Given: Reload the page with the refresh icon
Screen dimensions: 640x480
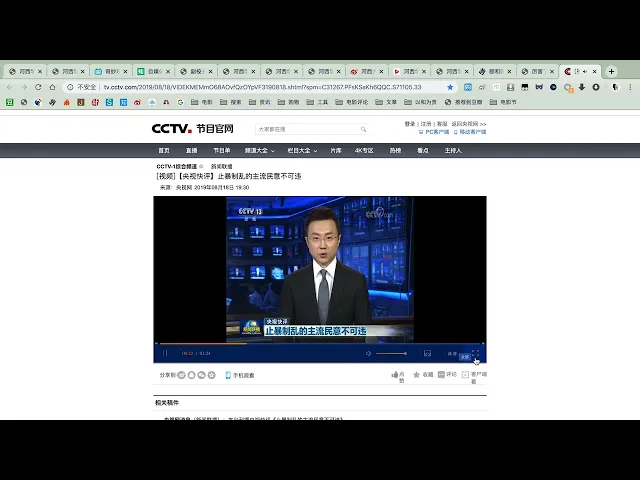Looking at the screenshot, I should 38,87.
